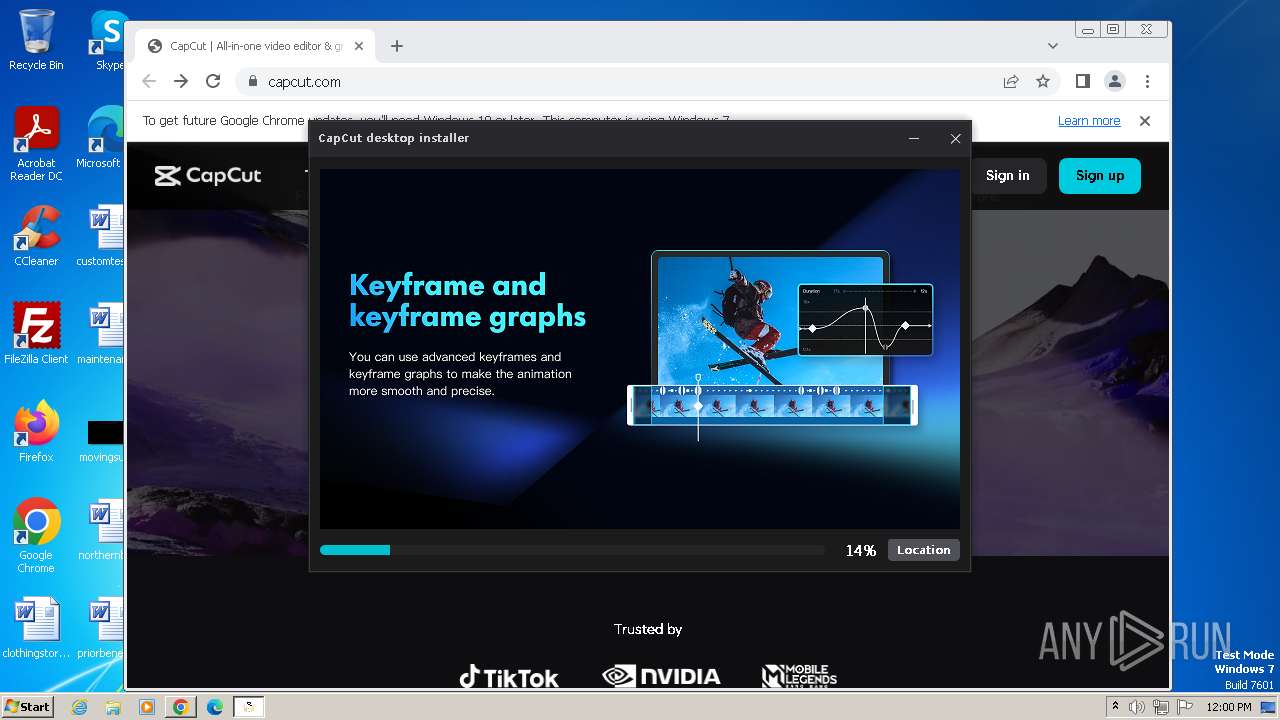1280x720 pixels.
Task: Close the CapCut browser tab
Action: [x=359, y=46]
